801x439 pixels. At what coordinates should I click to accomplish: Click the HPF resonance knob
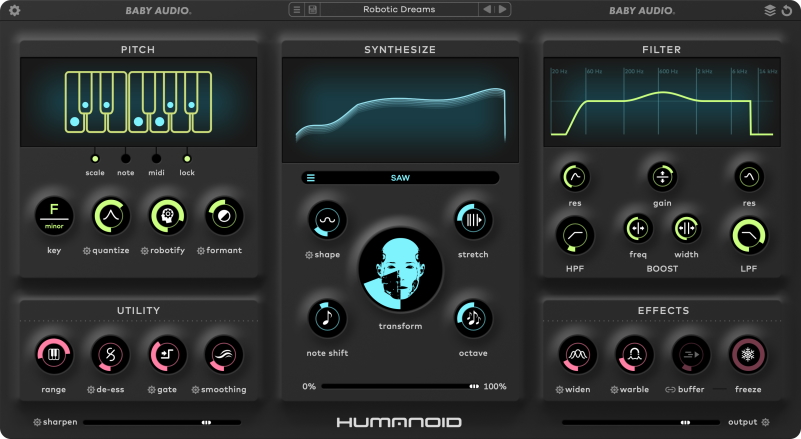pos(575,177)
